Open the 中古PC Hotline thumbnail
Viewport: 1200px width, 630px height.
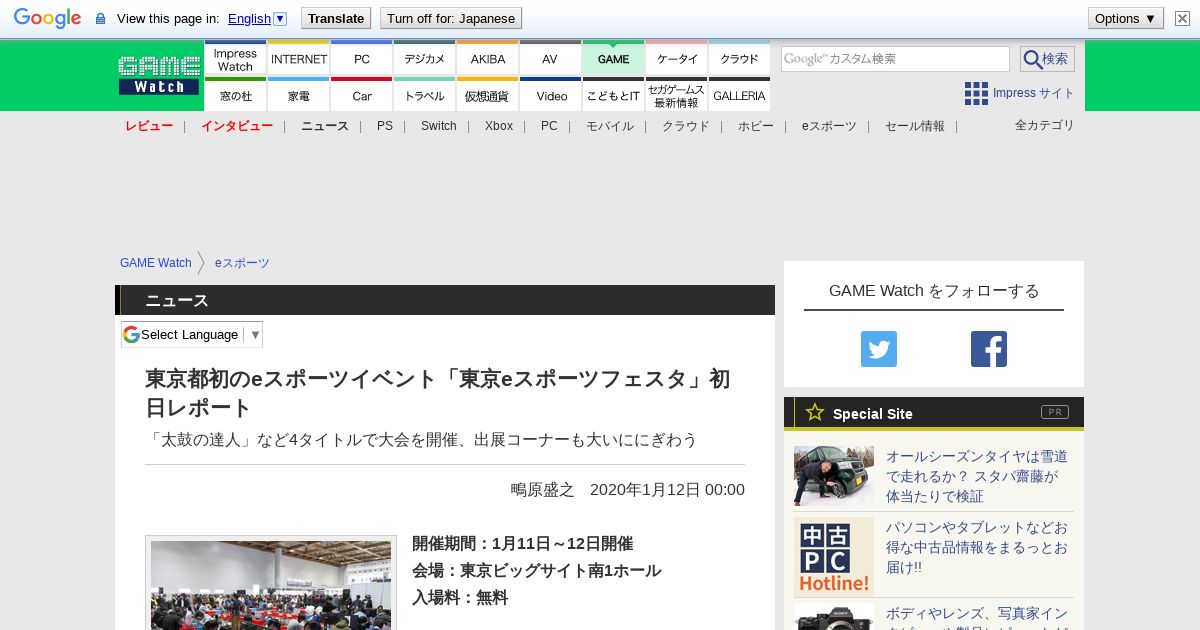[x=834, y=557]
